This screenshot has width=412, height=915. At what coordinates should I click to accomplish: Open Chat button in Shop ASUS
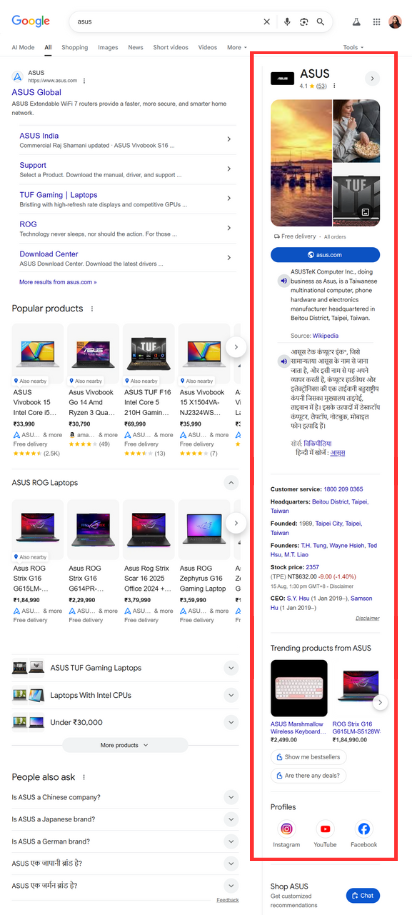point(362,895)
